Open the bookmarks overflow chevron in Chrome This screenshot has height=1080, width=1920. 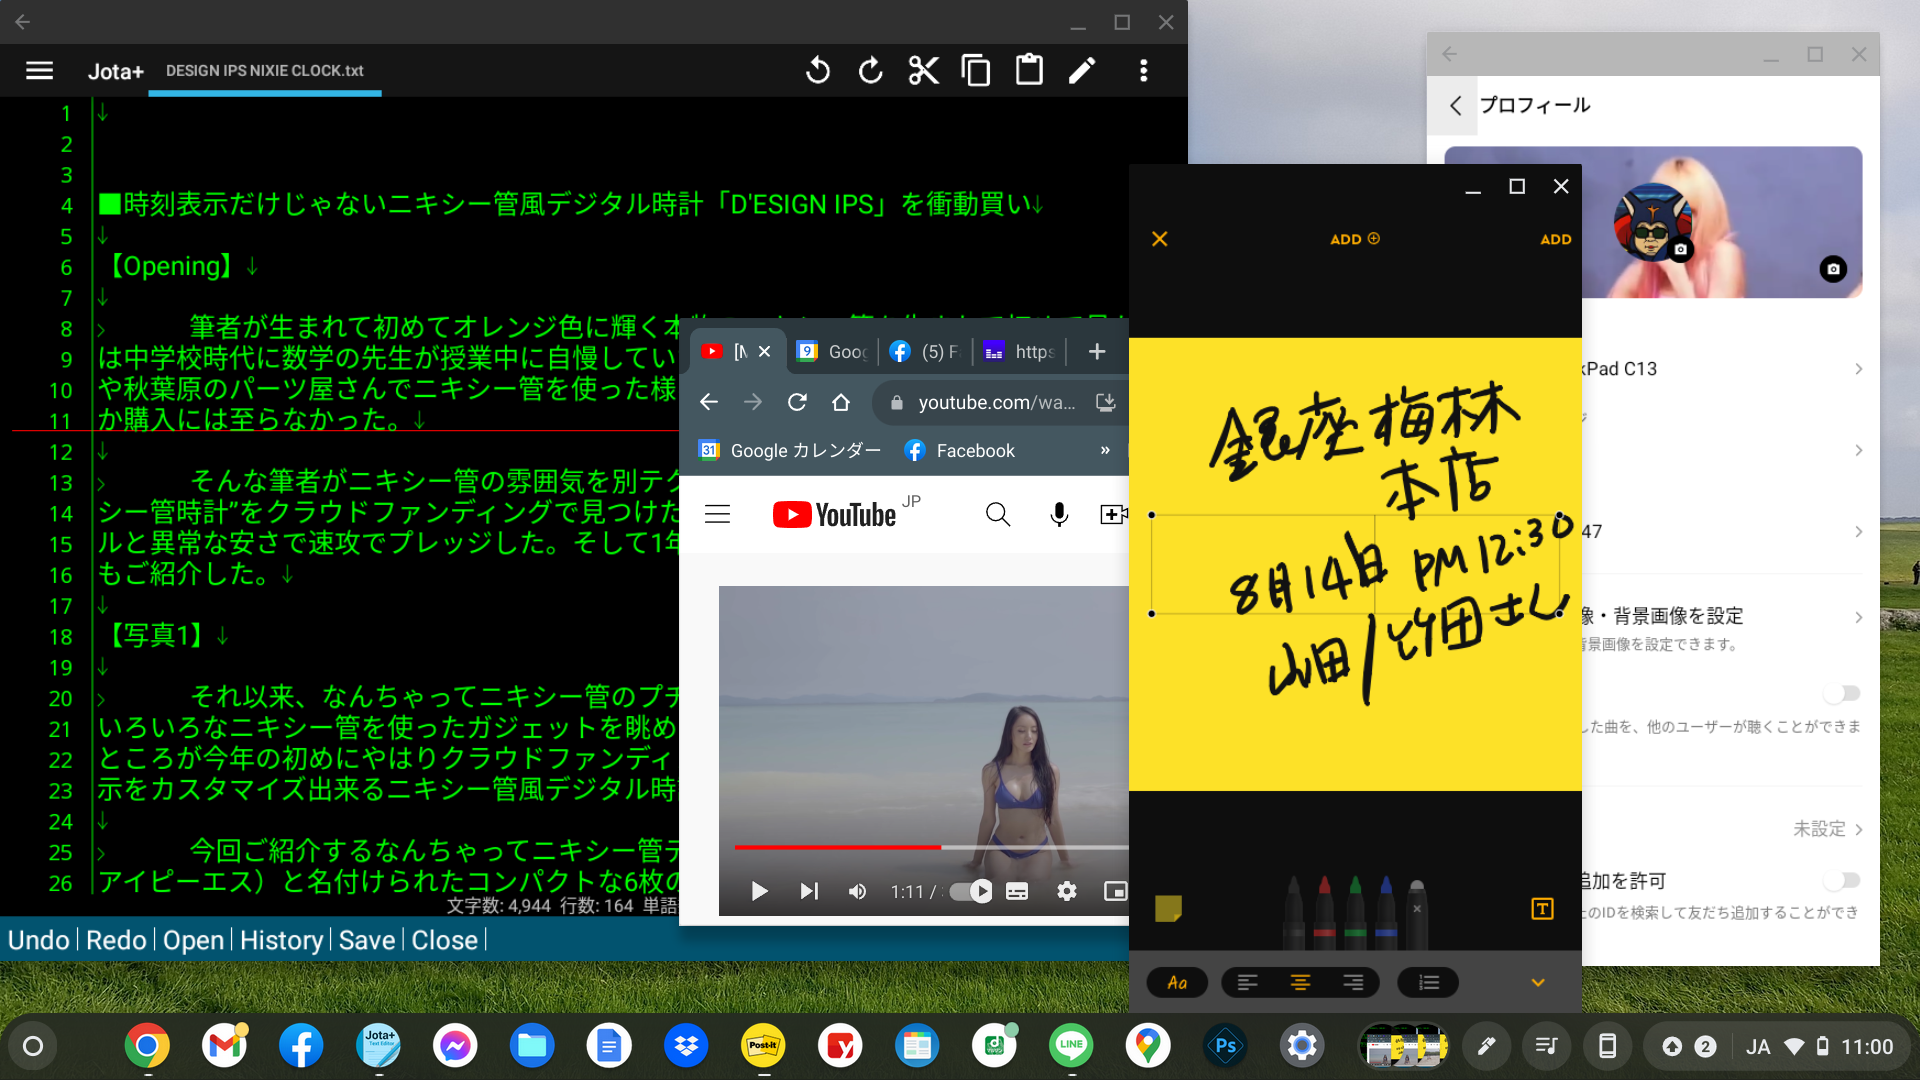tap(1106, 450)
